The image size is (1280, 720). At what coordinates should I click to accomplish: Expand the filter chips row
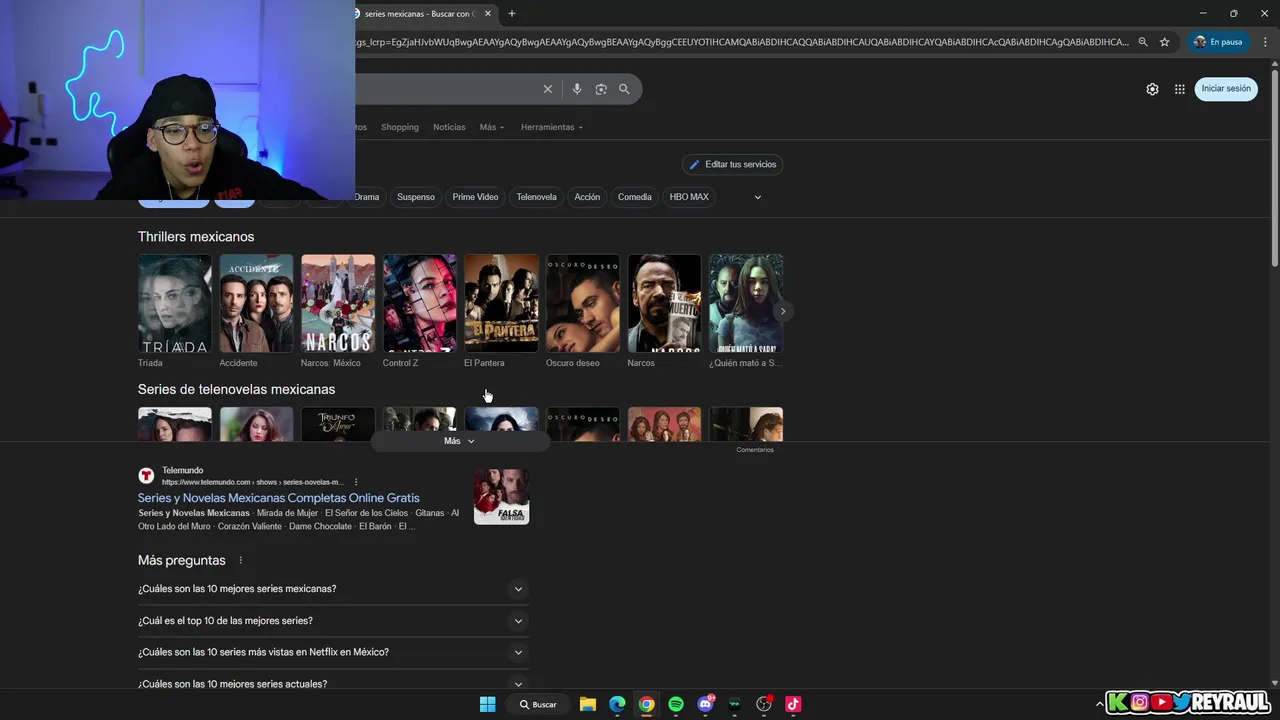pyautogui.click(x=757, y=197)
